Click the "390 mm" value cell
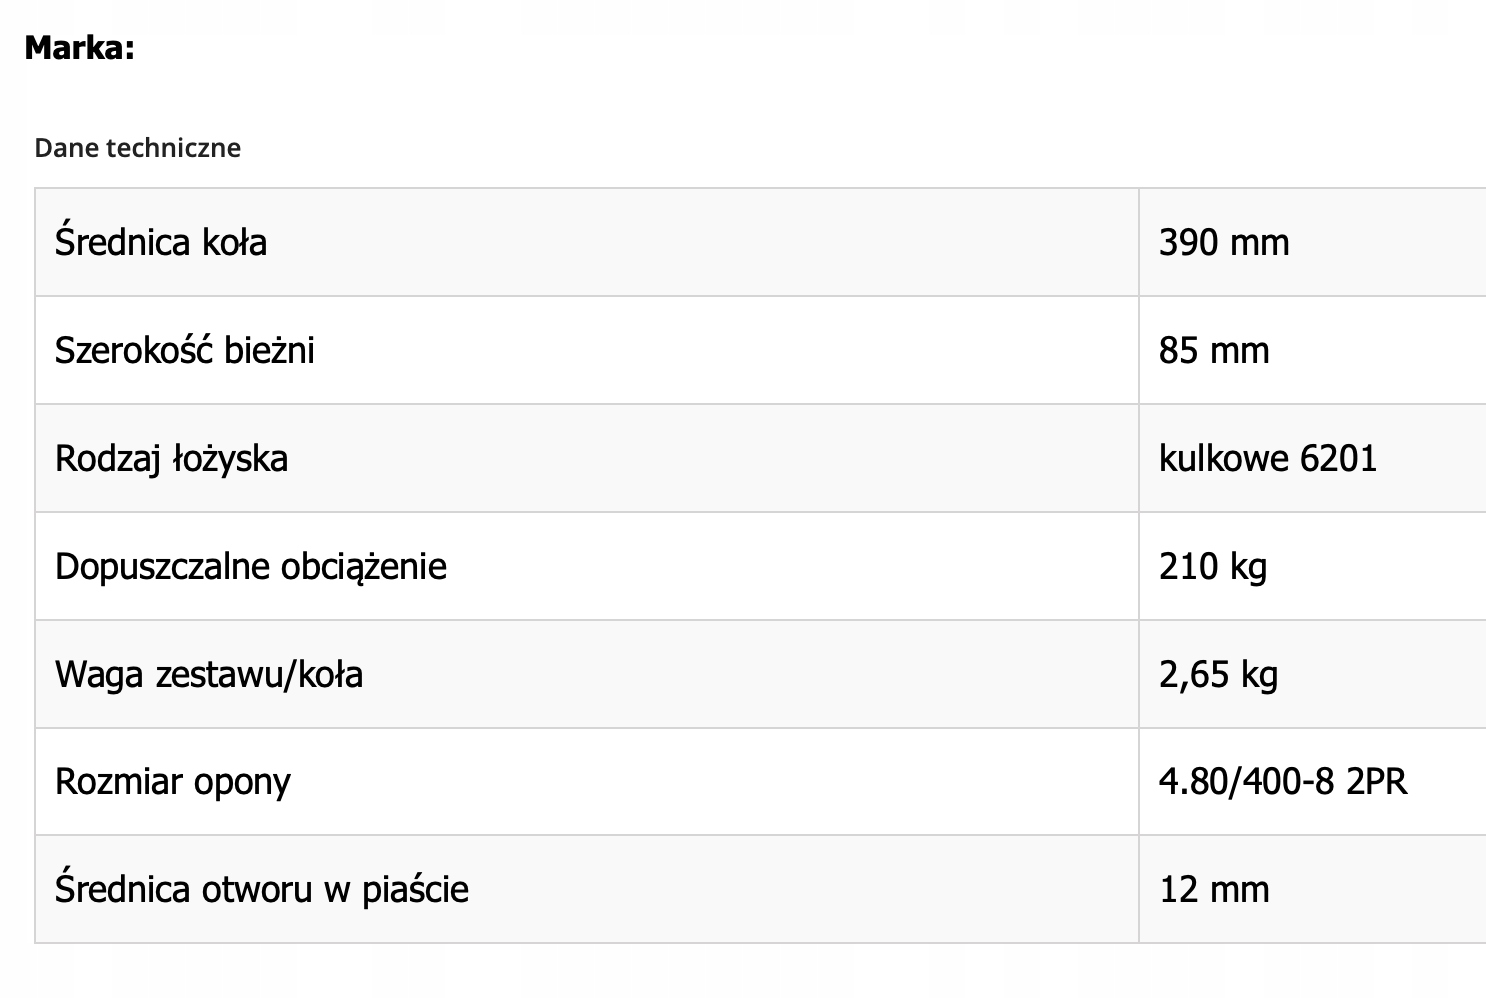1486x998 pixels. tap(1223, 242)
